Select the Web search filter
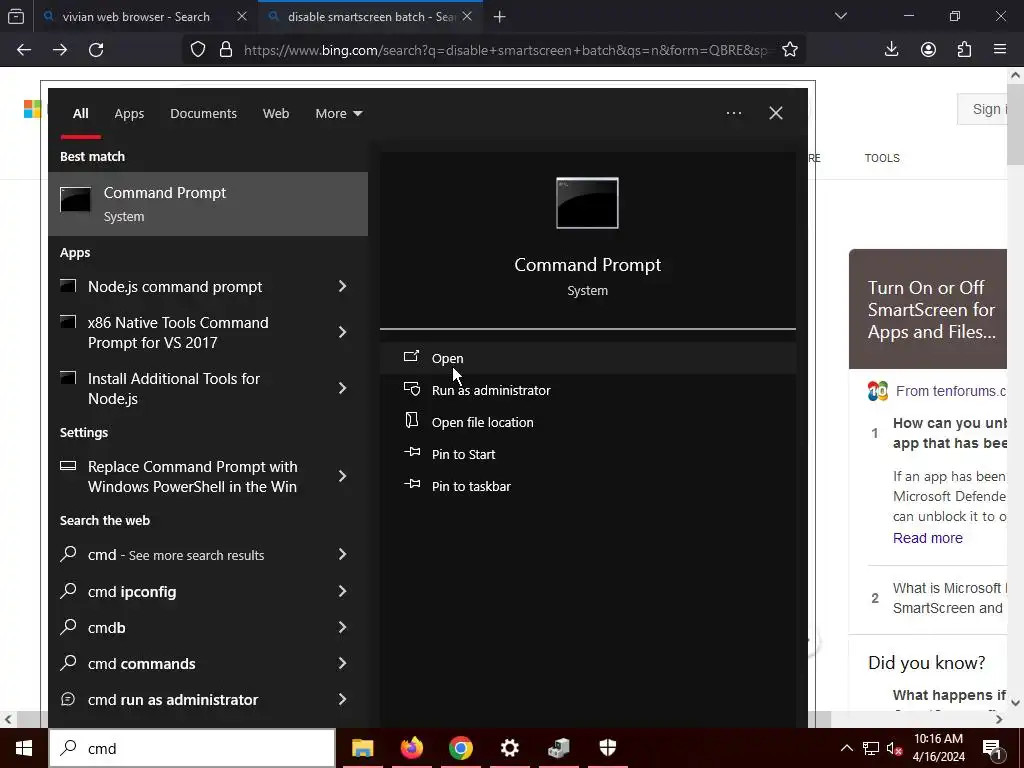The width and height of the screenshot is (1024, 768). click(x=276, y=114)
